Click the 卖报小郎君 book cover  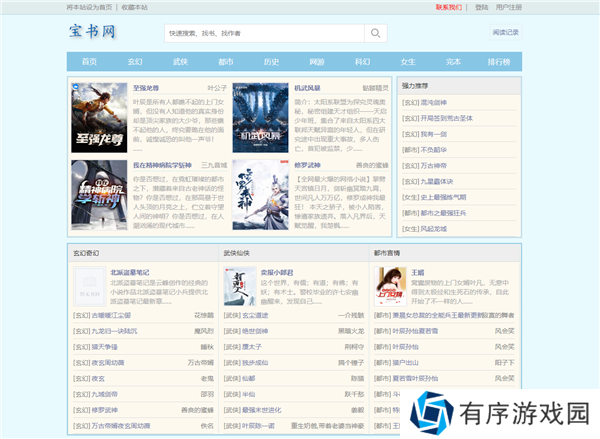240,286
